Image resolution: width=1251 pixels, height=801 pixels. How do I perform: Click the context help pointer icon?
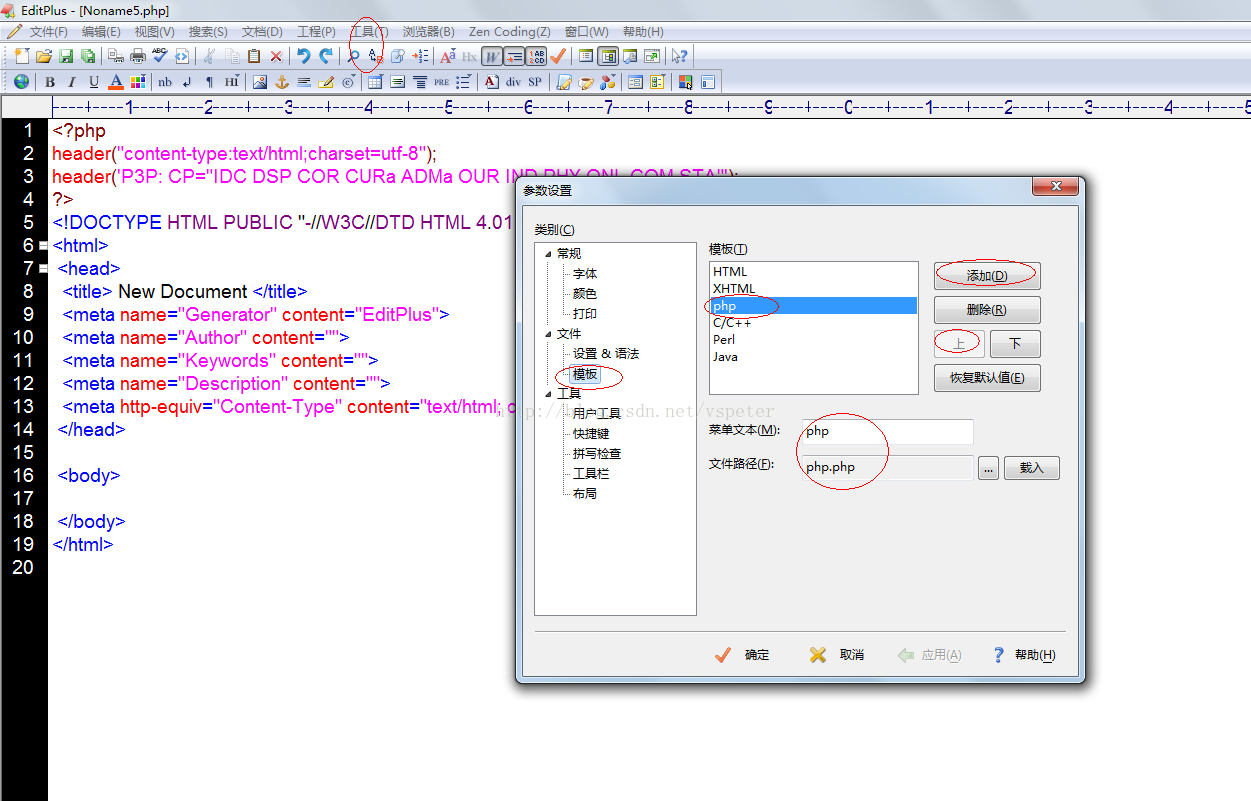680,56
